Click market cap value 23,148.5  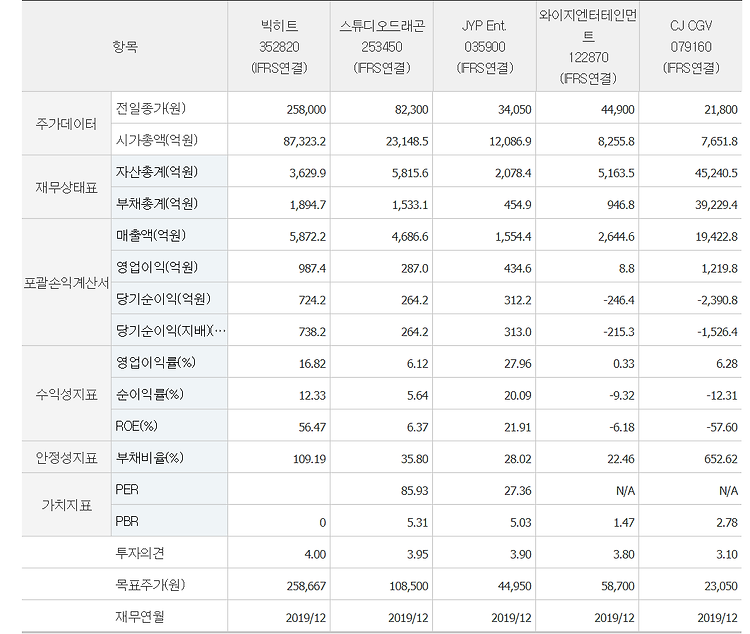coord(407,141)
